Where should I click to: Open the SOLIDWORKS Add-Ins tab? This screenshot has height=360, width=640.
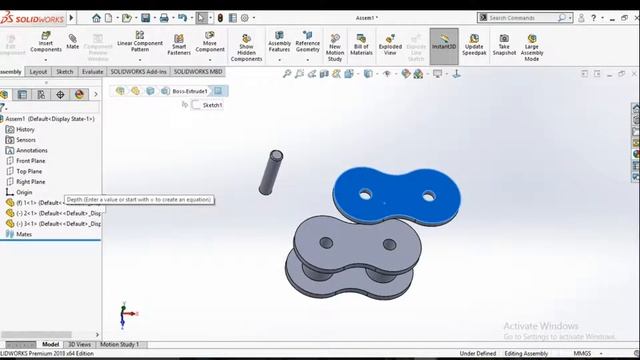coord(138,71)
